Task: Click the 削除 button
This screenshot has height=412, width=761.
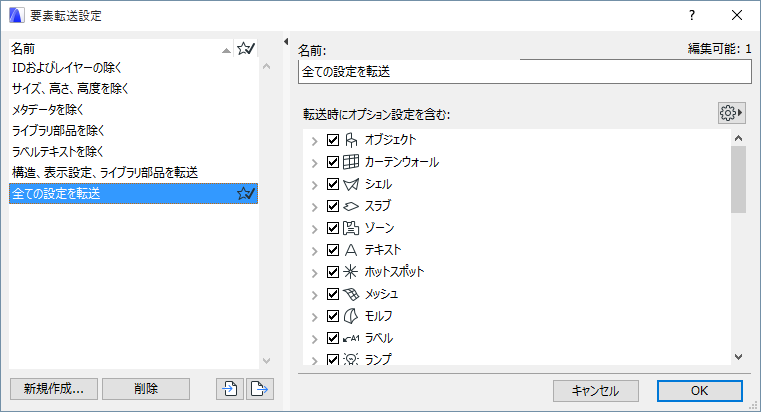Action: click(146, 389)
